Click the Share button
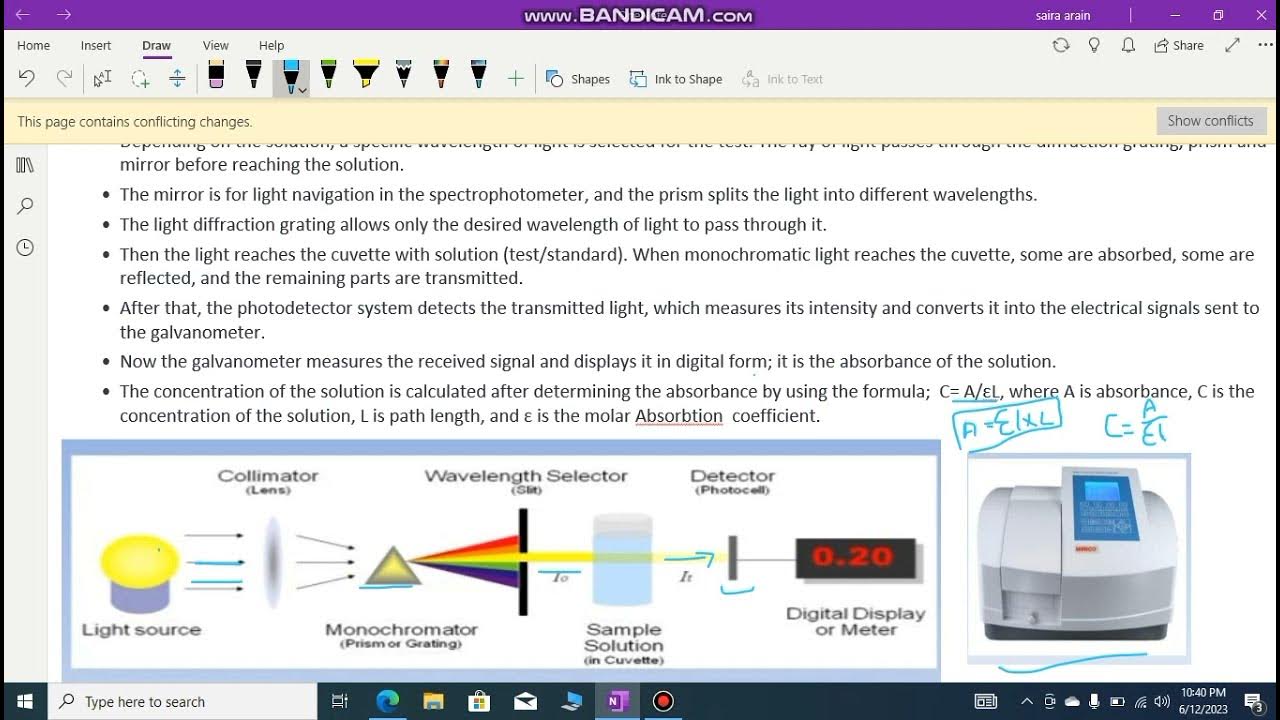 [1179, 45]
